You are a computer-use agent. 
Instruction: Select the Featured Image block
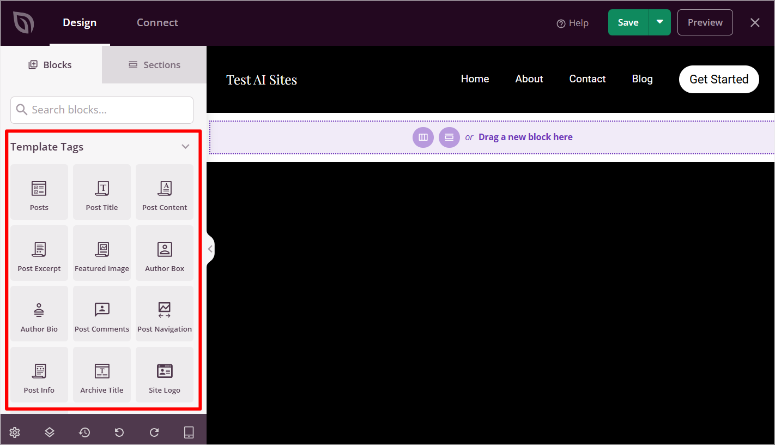click(x=102, y=253)
